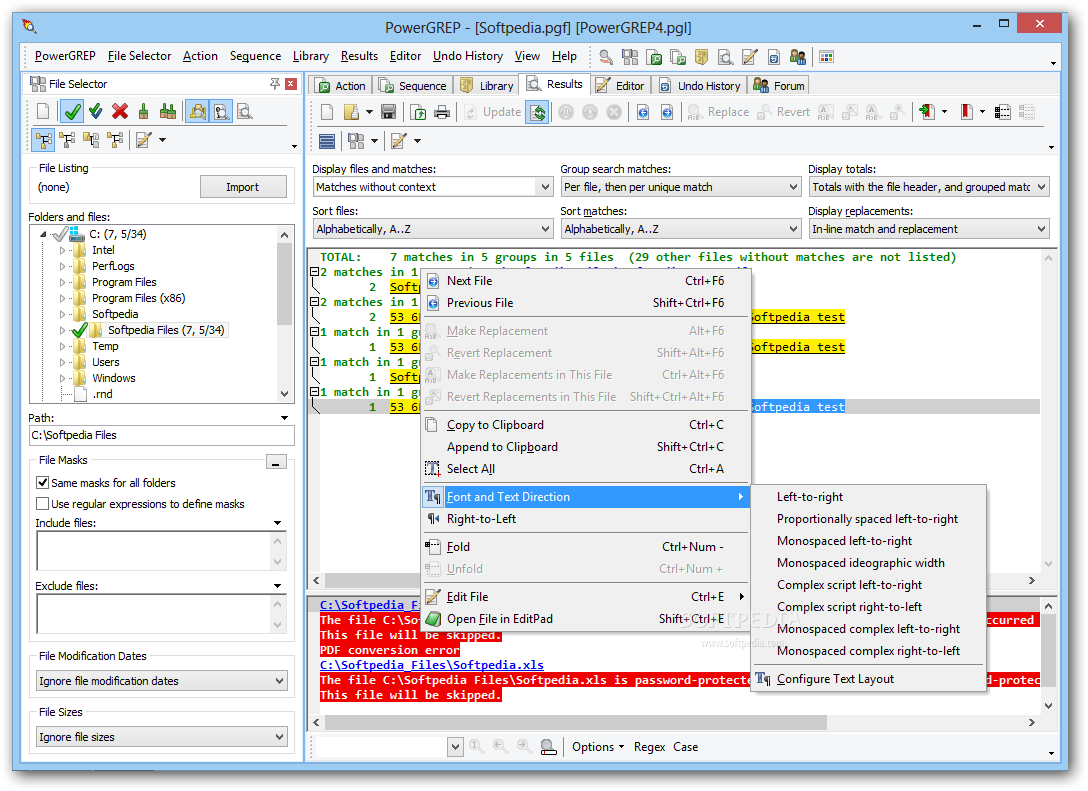Select the first folder tree view icon in File Selector
The image size is (1088, 791).
click(44, 140)
